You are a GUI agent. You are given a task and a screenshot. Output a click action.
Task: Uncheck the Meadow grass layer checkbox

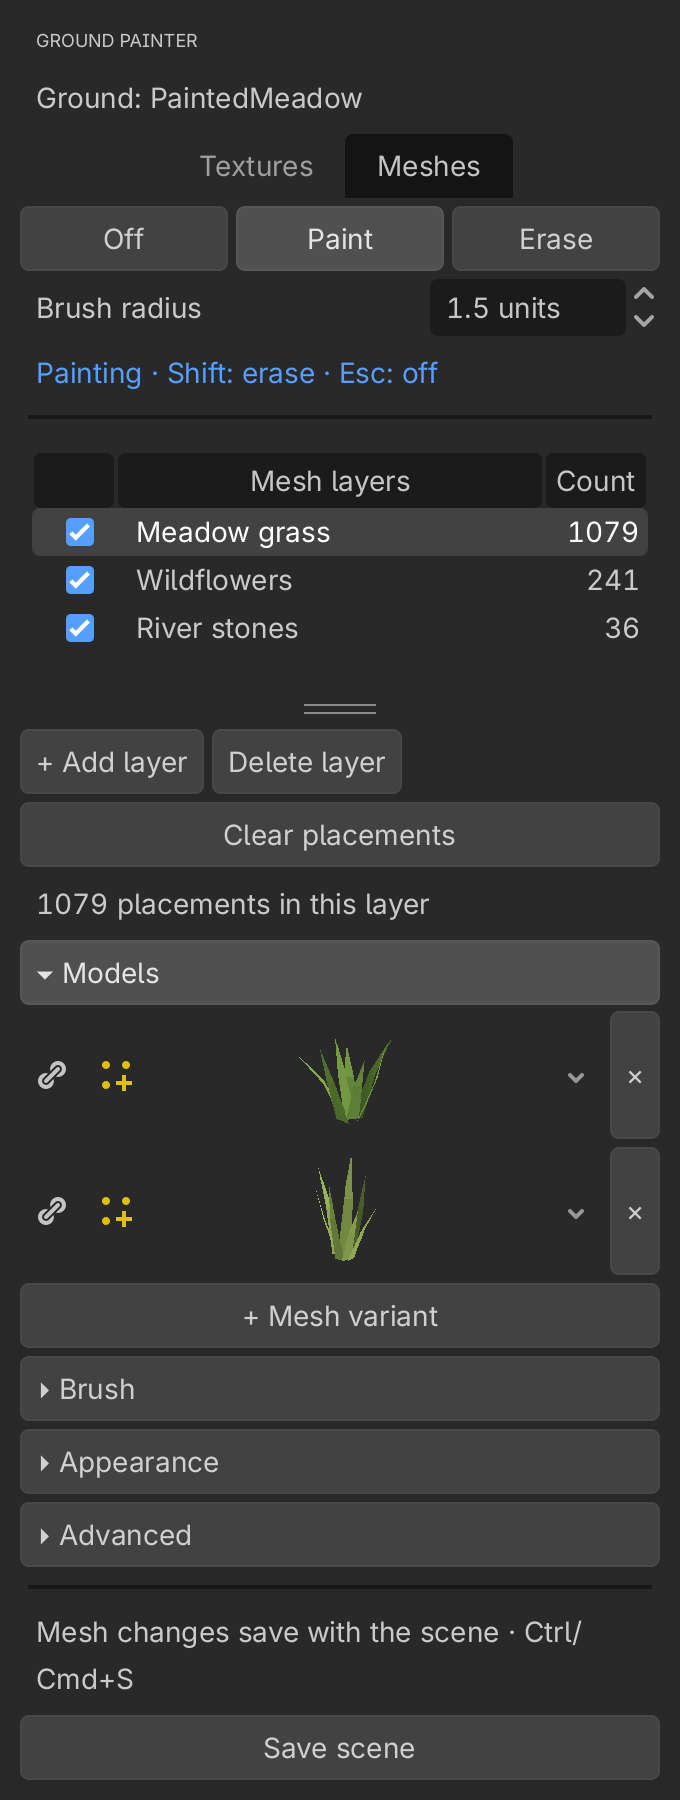(x=80, y=532)
